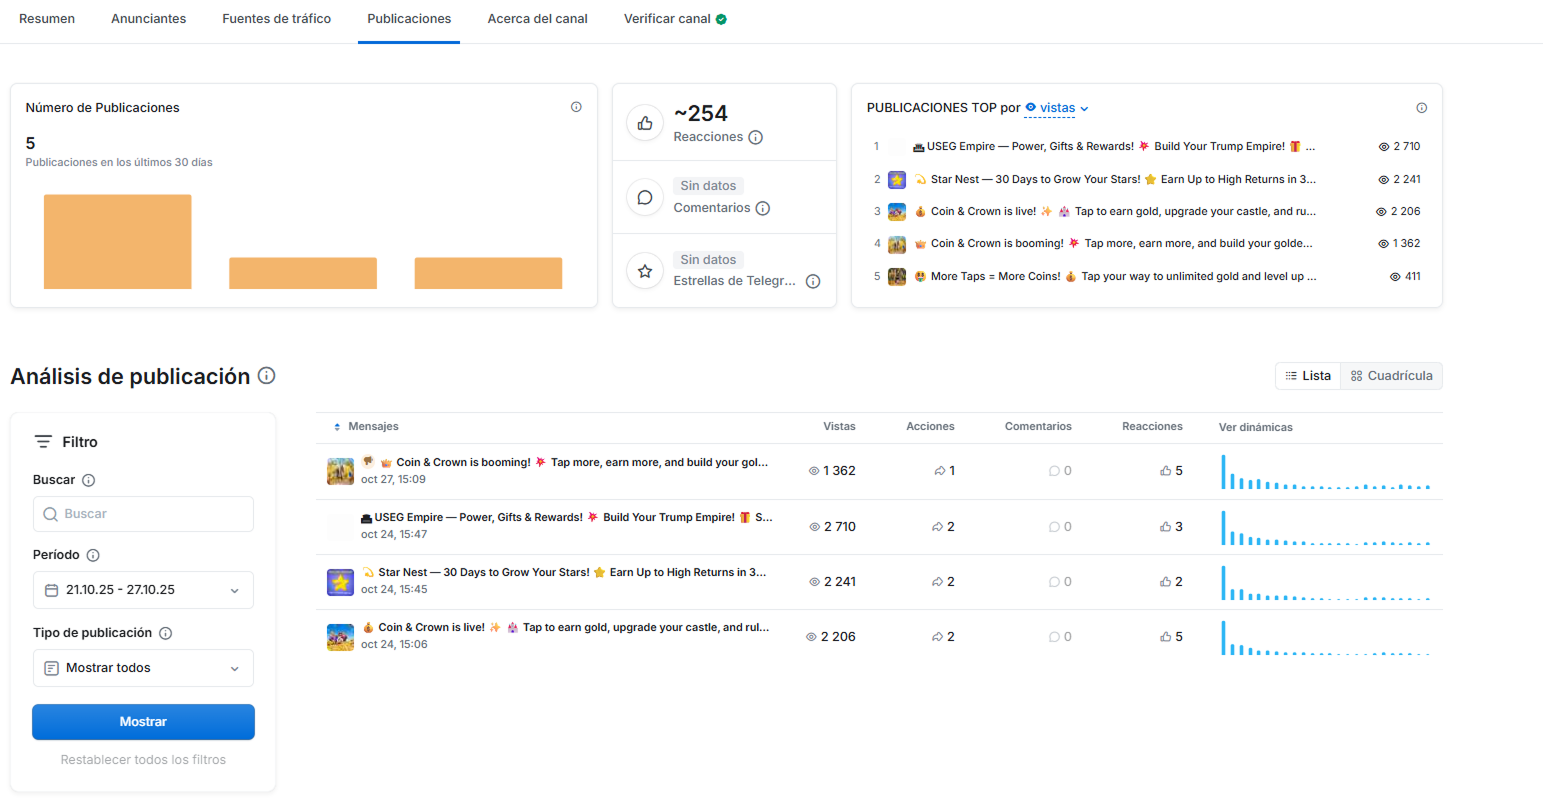This screenshot has width=1543, height=805.
Task: Click the info icon next to Comentarios
Action: pos(763,208)
